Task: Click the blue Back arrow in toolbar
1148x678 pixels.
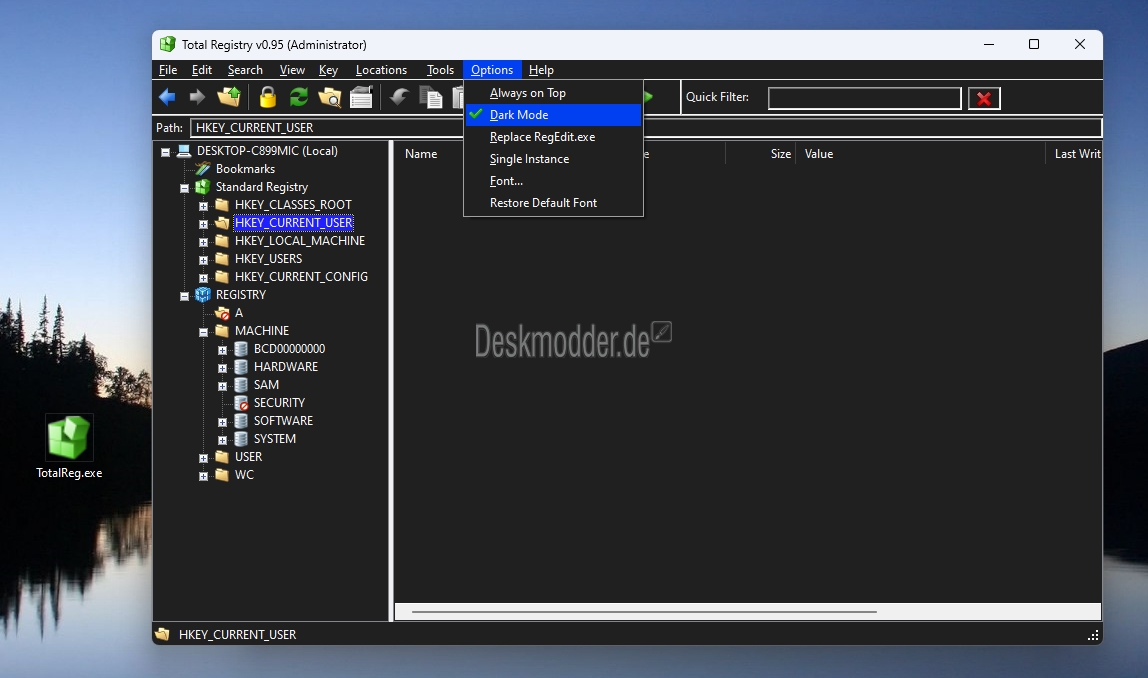Action: [167, 97]
